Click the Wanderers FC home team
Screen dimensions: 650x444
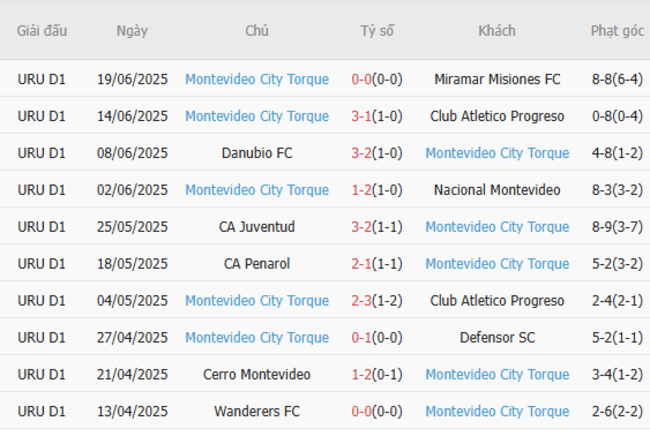point(257,412)
